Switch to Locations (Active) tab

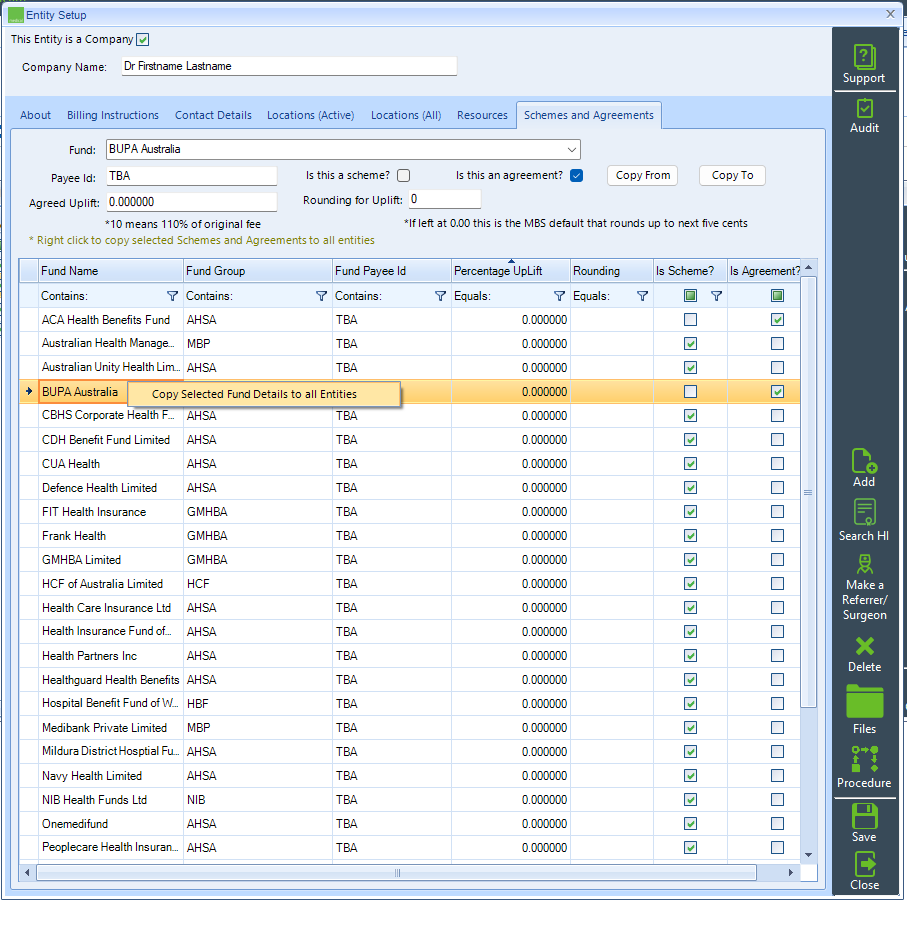click(x=310, y=115)
